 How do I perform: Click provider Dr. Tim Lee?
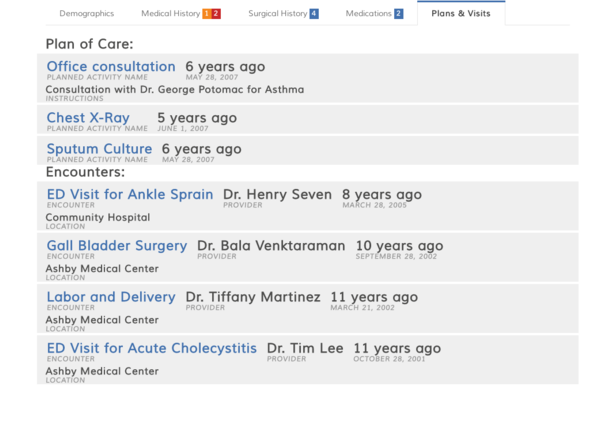click(305, 348)
